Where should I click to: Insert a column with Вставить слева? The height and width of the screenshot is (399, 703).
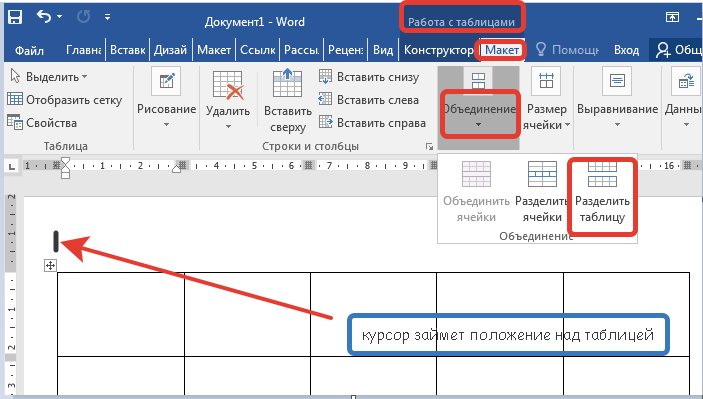(x=369, y=100)
